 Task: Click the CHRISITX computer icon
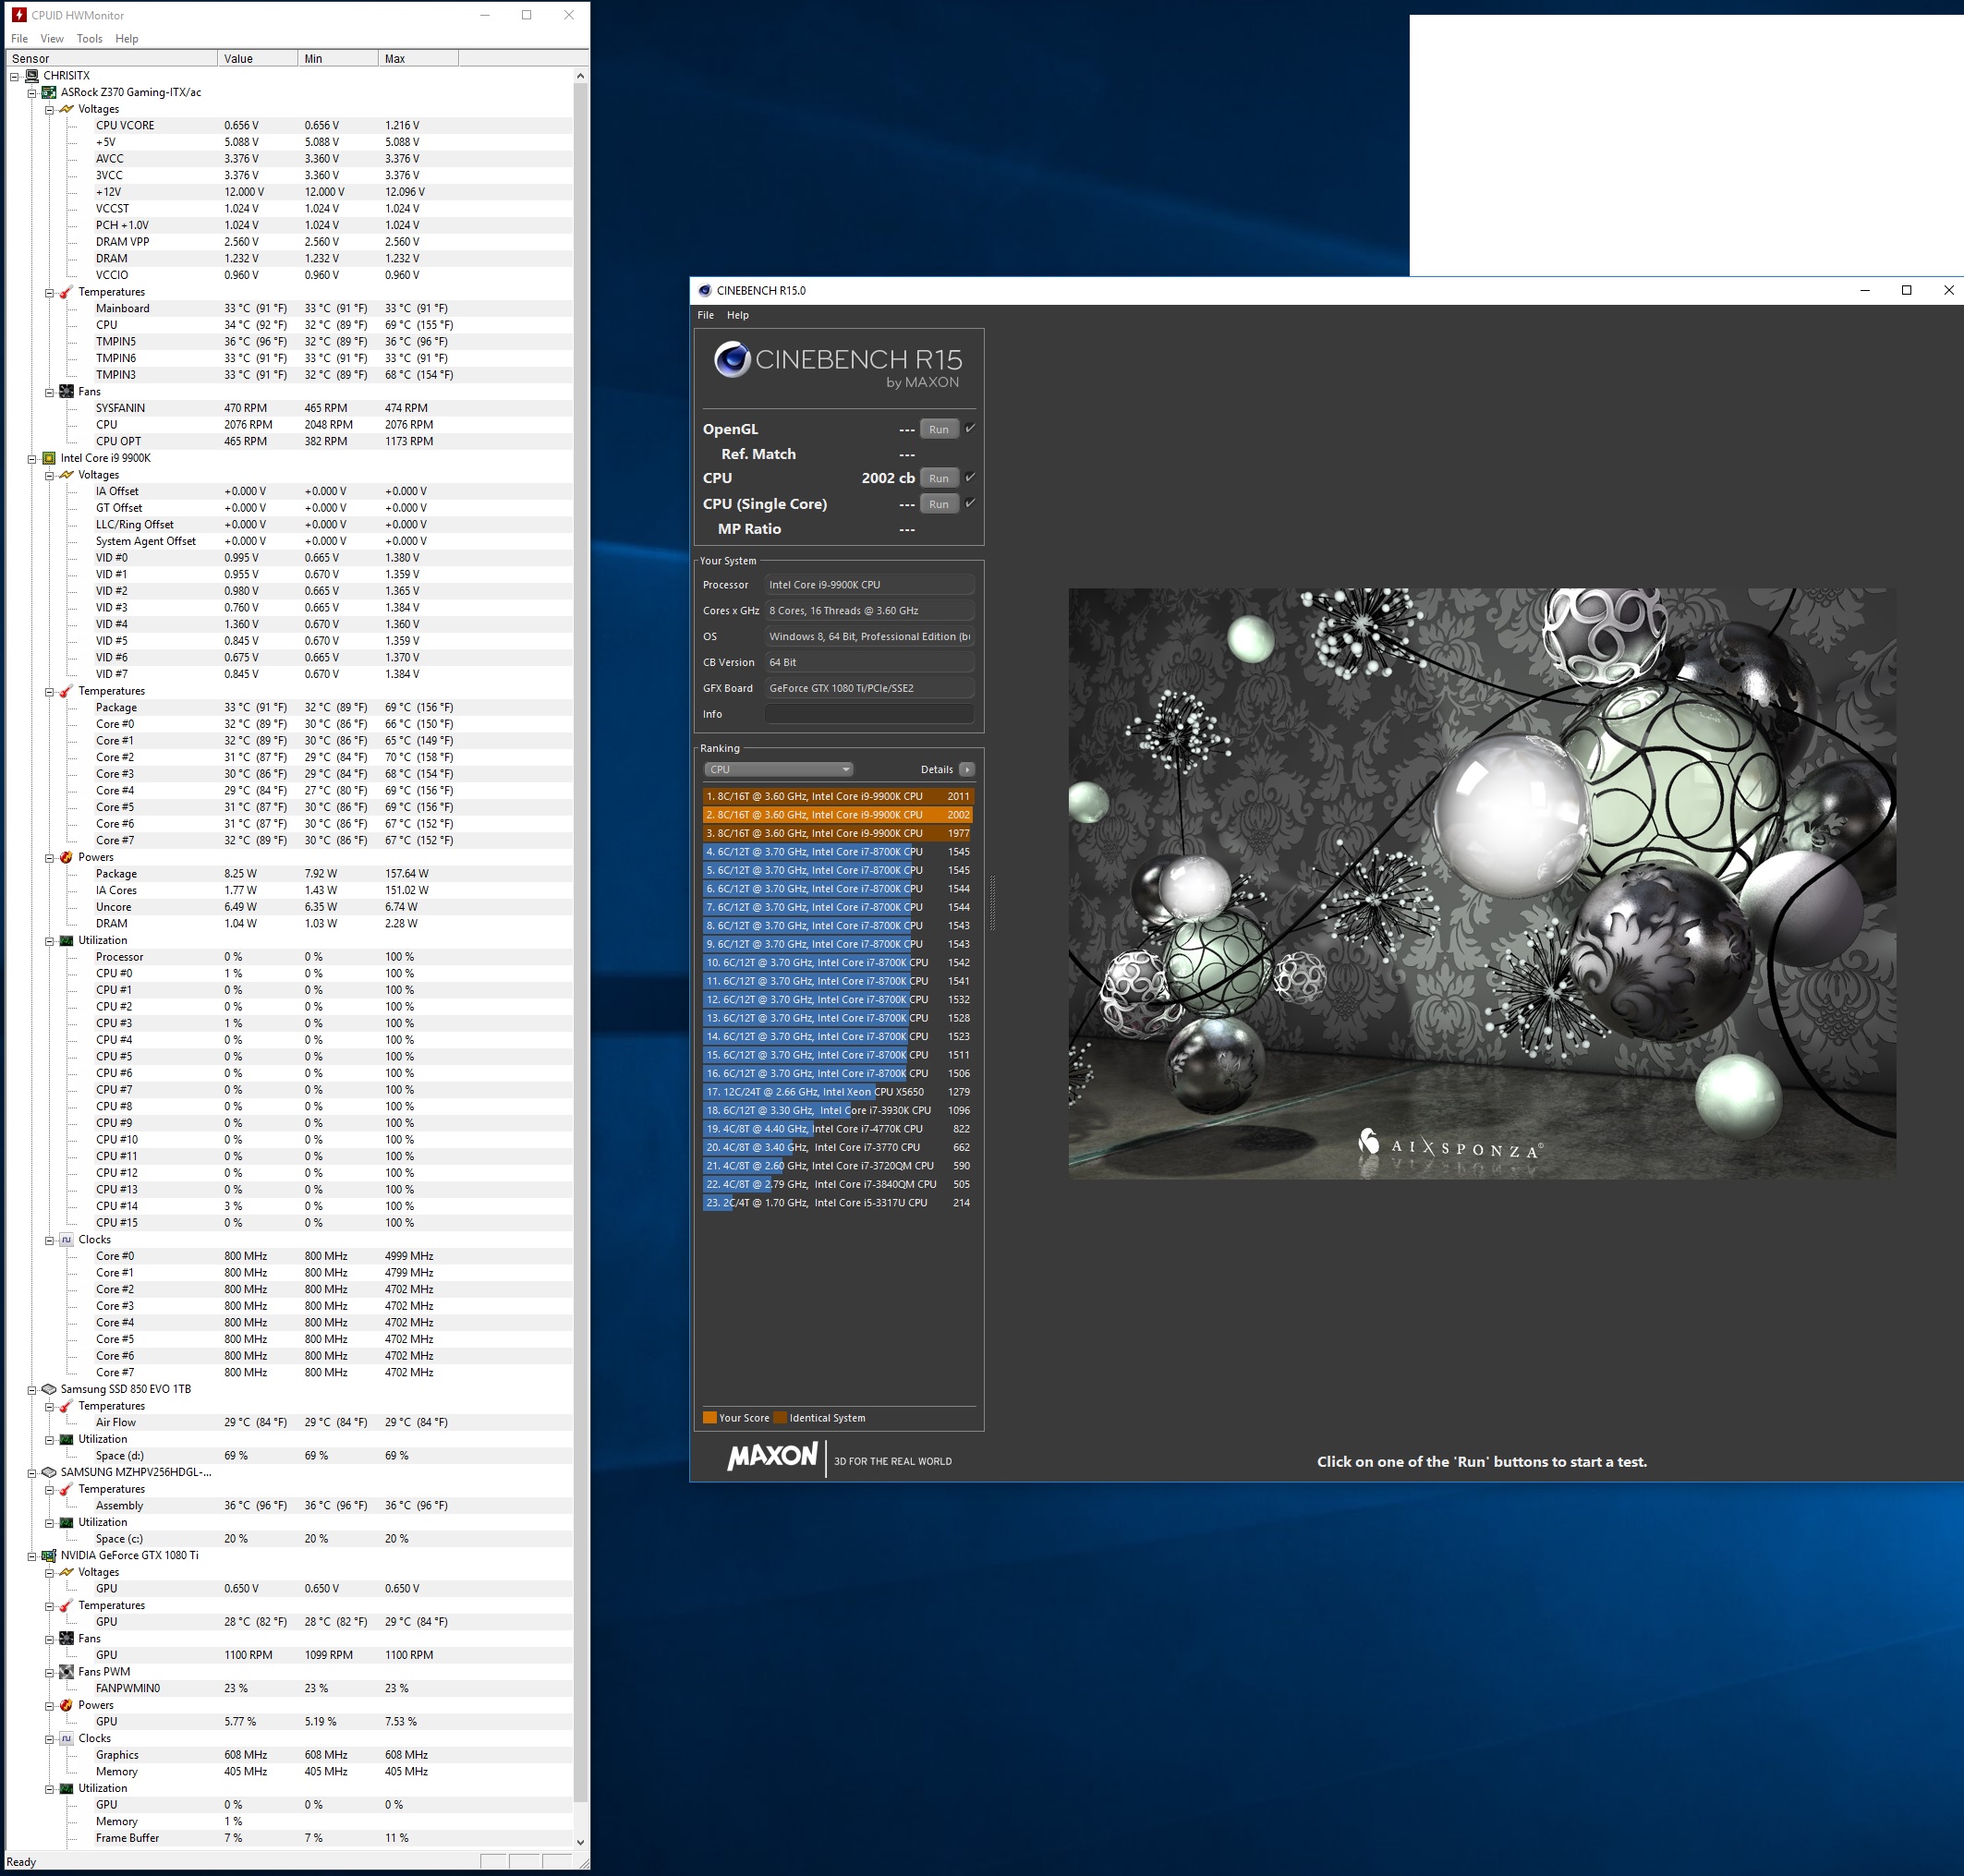31,75
